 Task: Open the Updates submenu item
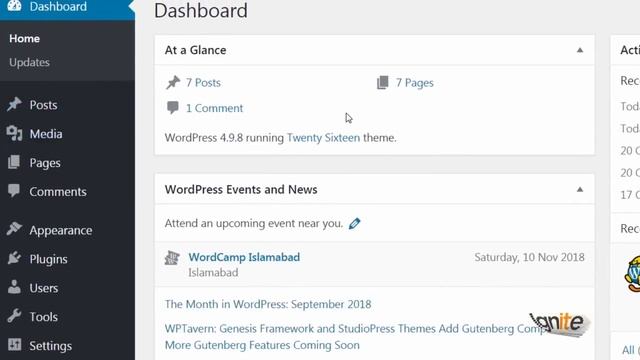[29, 62]
